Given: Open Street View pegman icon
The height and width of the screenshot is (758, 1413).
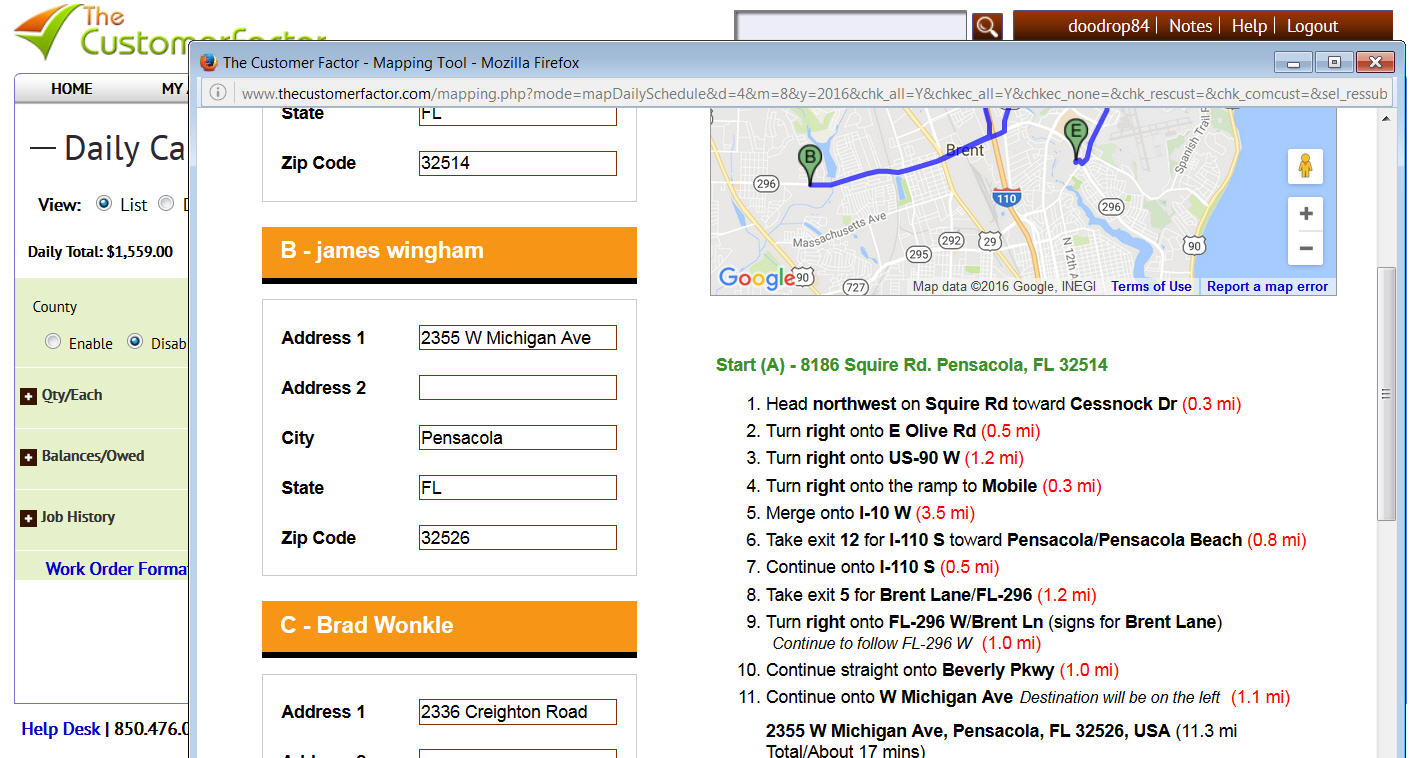Looking at the screenshot, I should 1305,166.
